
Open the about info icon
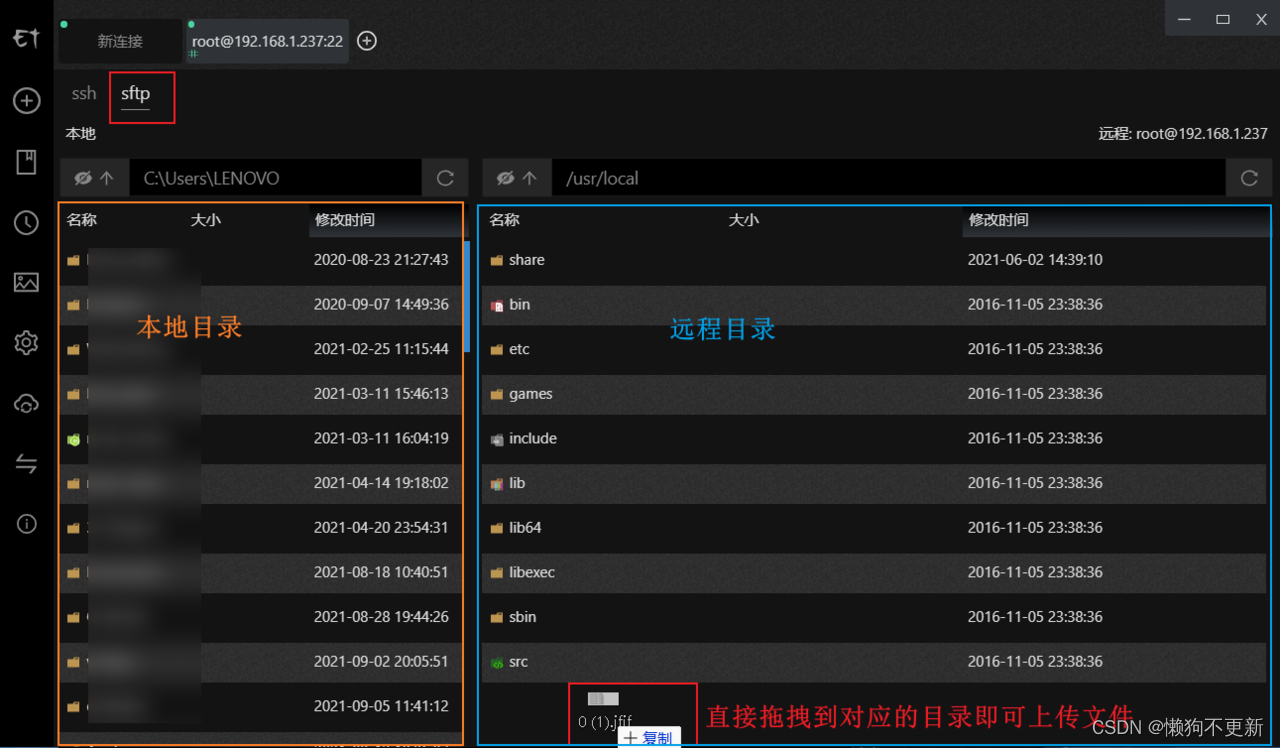point(26,524)
